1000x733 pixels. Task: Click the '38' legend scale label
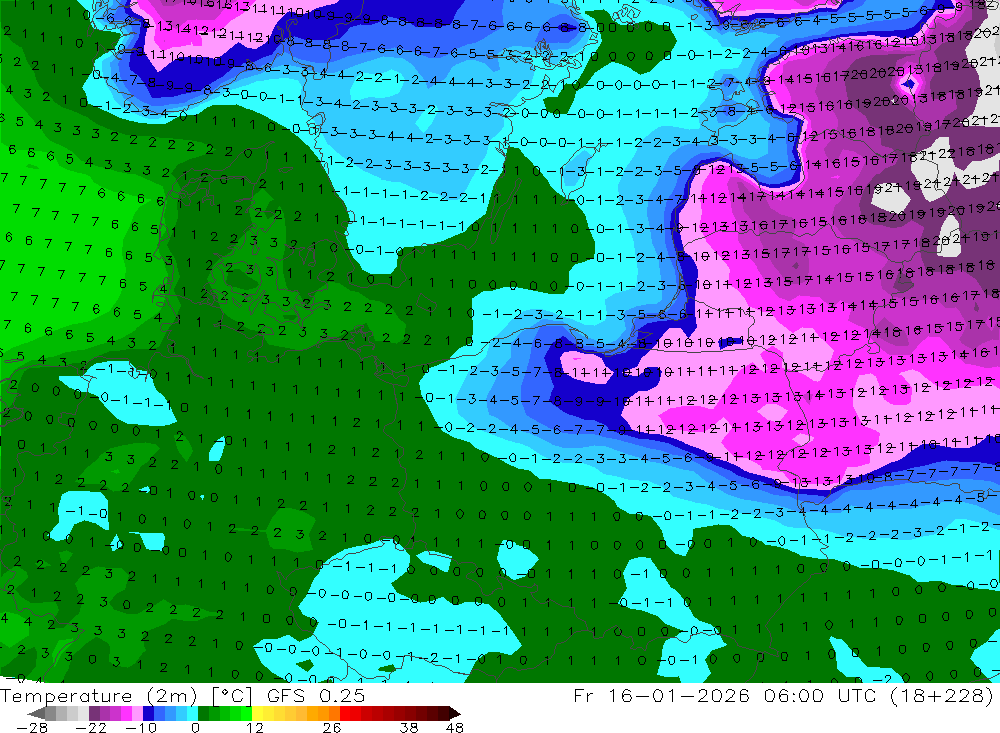pyautogui.click(x=409, y=727)
